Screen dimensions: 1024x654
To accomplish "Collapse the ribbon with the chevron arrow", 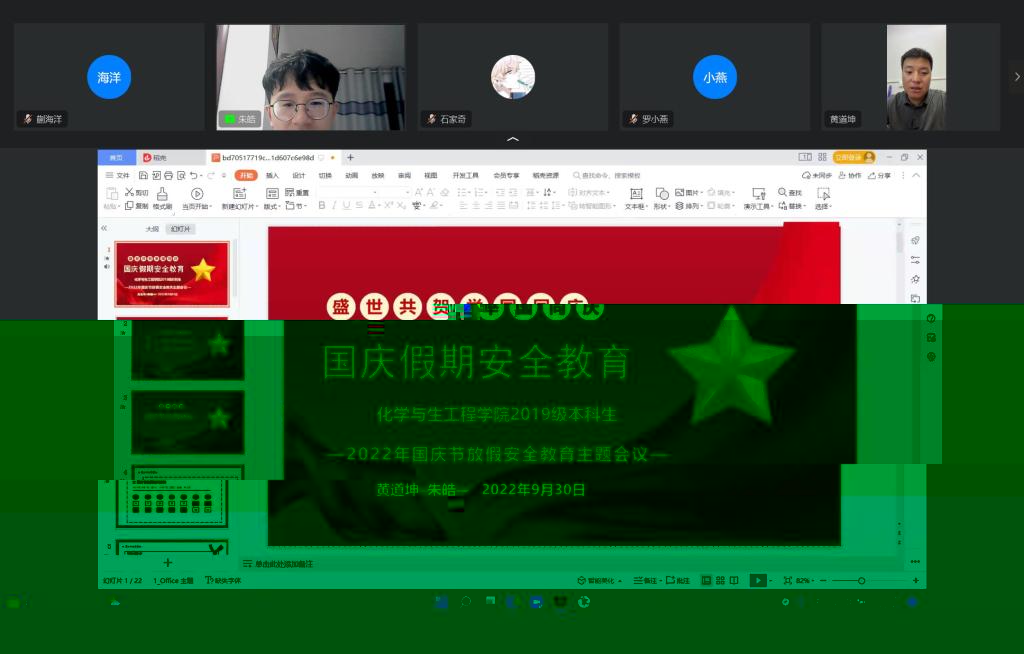I will tap(916, 175).
